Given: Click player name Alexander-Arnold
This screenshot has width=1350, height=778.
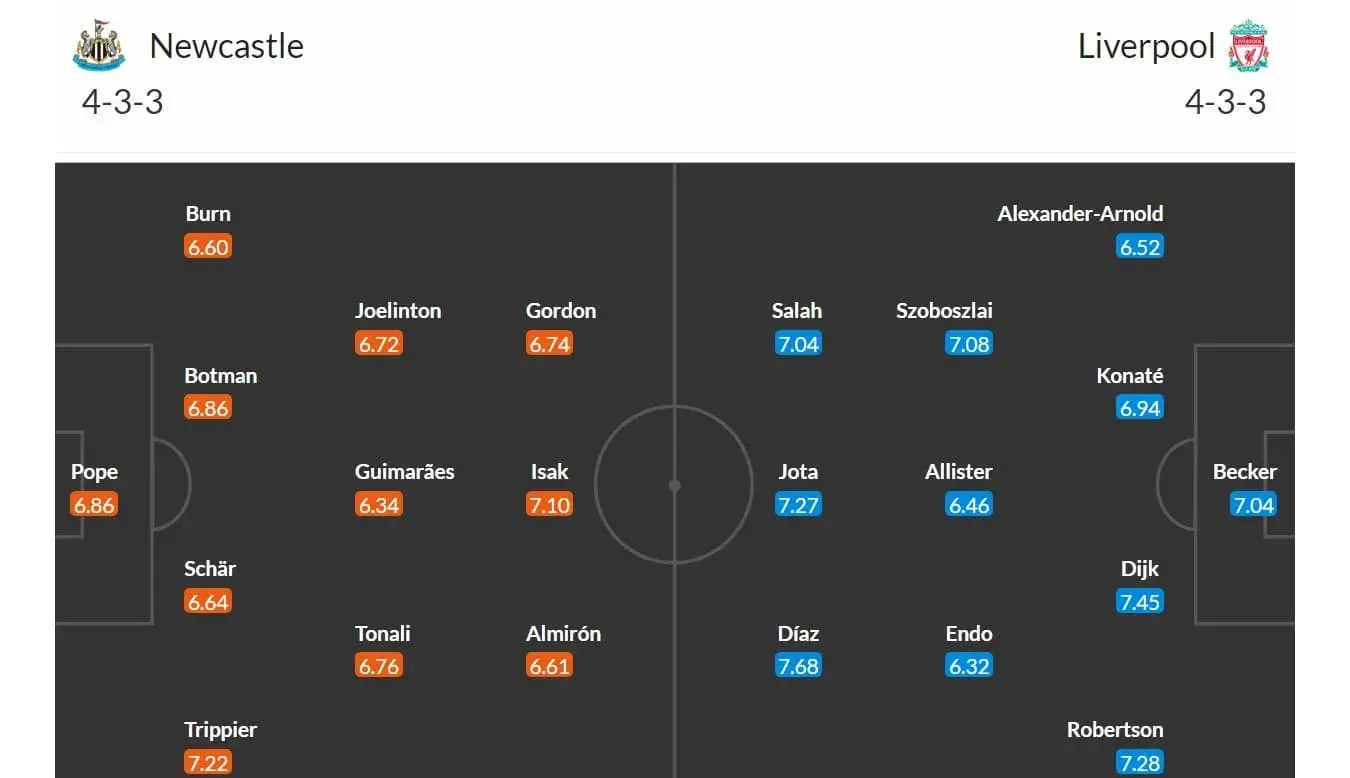Looking at the screenshot, I should tap(1080, 214).
